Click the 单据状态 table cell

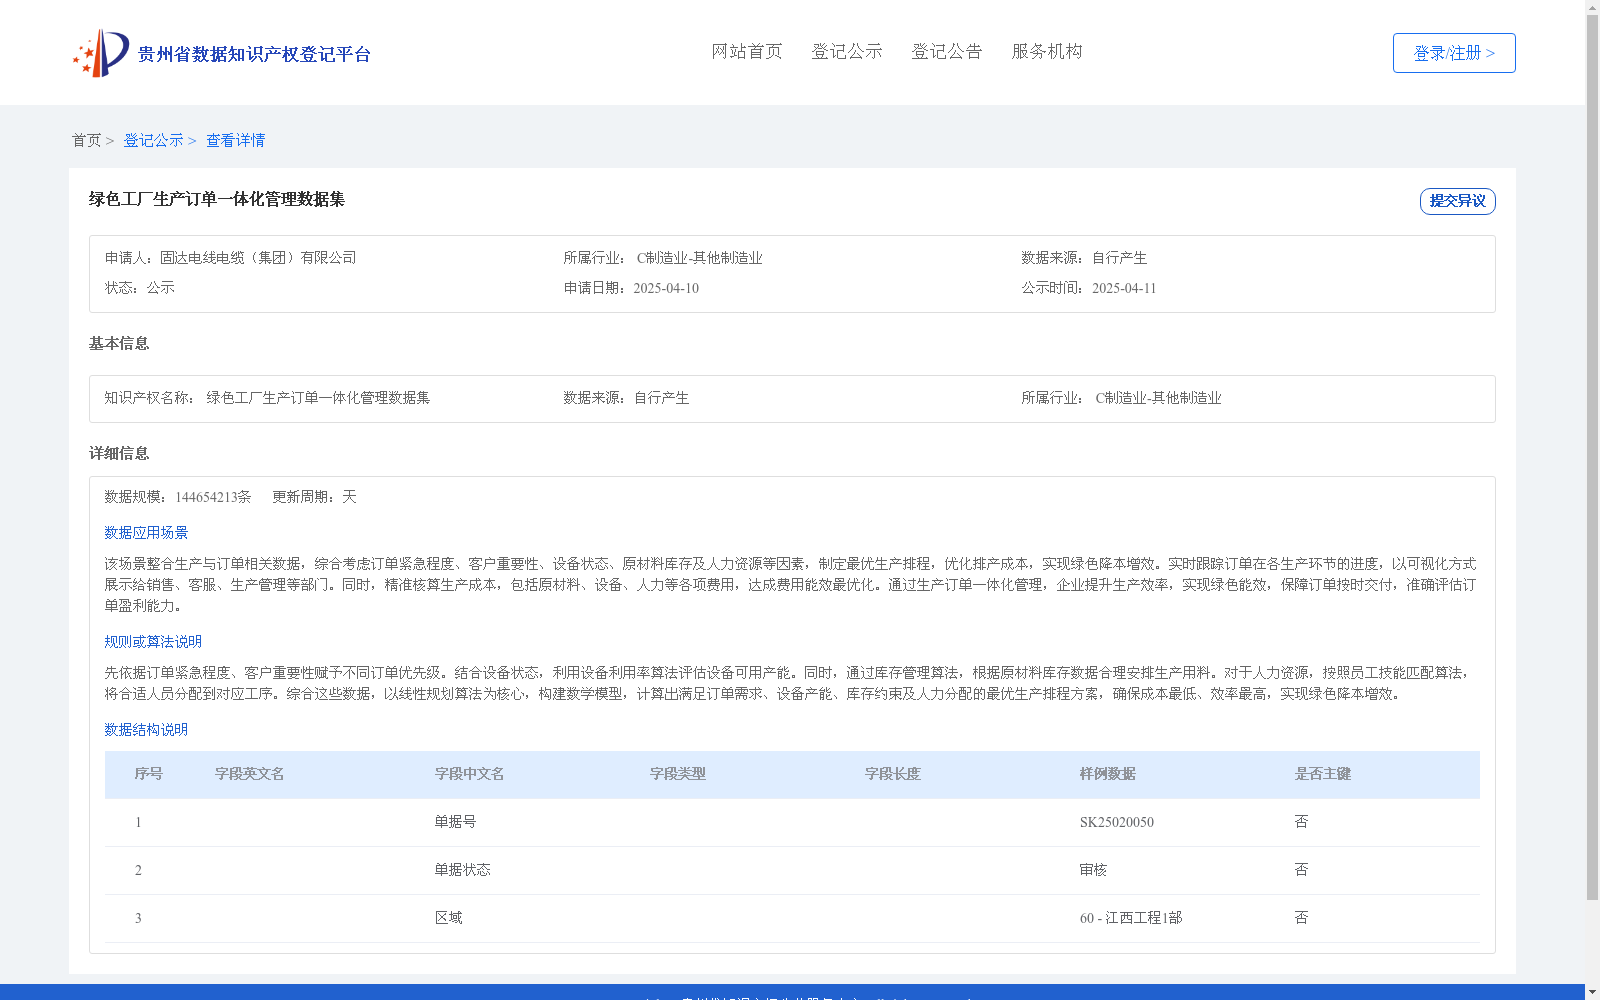[463, 870]
